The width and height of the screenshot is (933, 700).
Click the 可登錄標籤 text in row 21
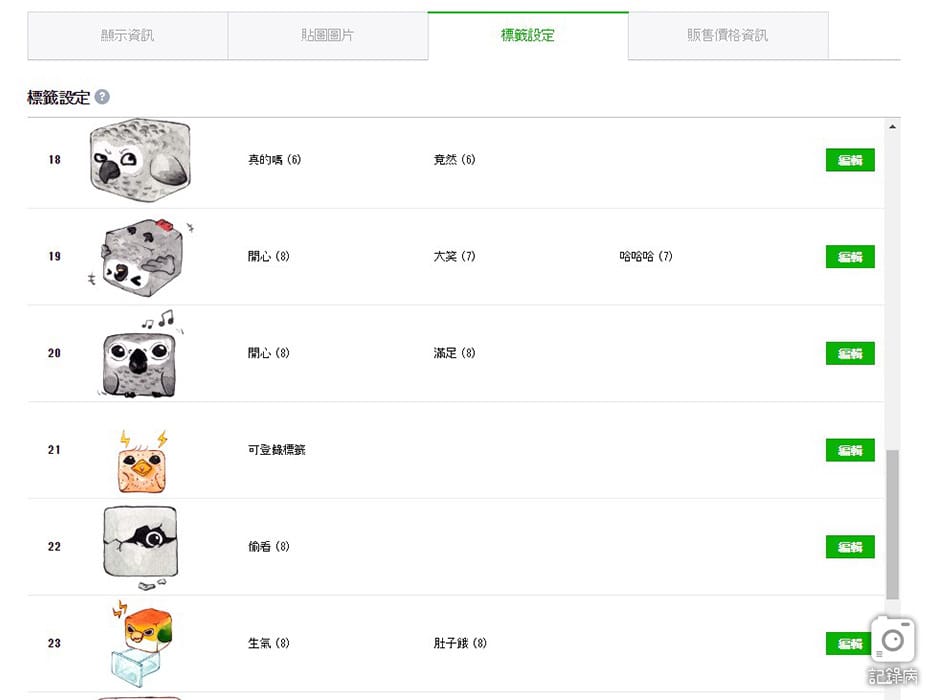[x=277, y=450]
